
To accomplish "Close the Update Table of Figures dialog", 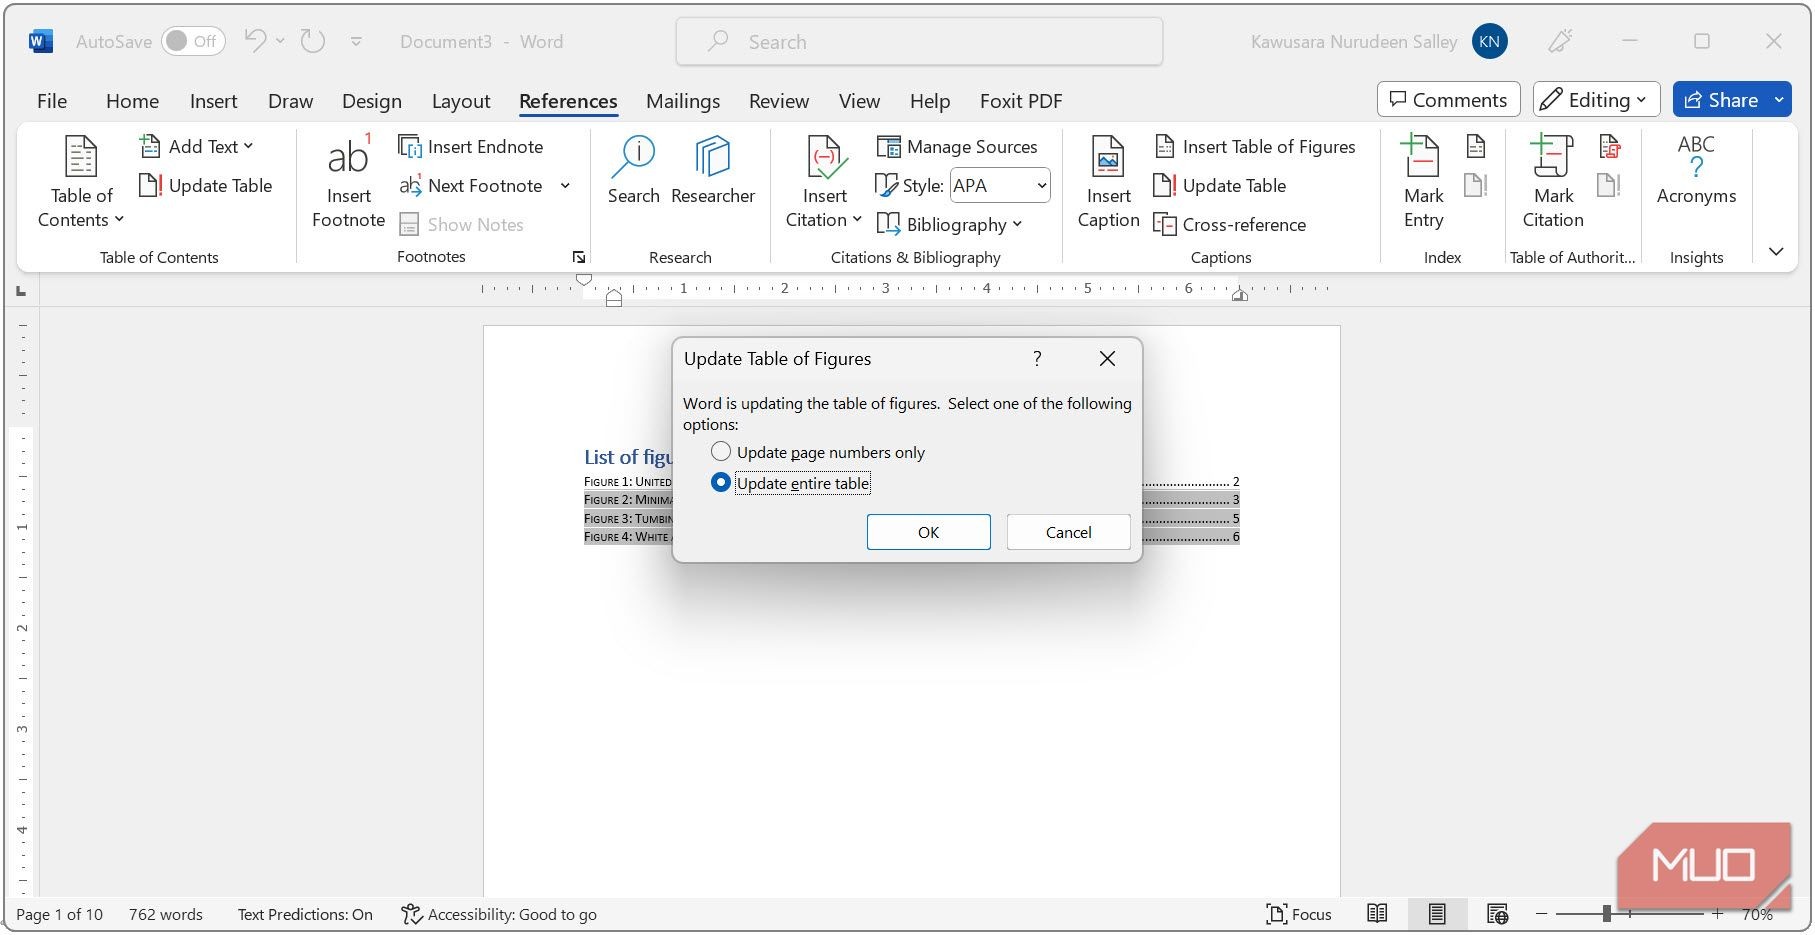I will (x=1107, y=358).
